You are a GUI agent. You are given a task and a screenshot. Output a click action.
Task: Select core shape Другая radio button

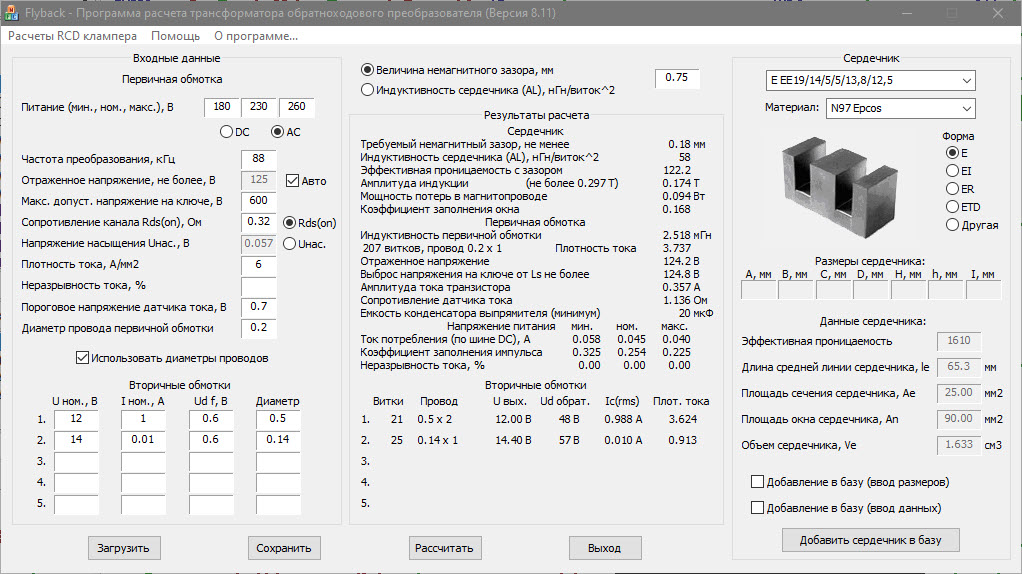(952, 225)
